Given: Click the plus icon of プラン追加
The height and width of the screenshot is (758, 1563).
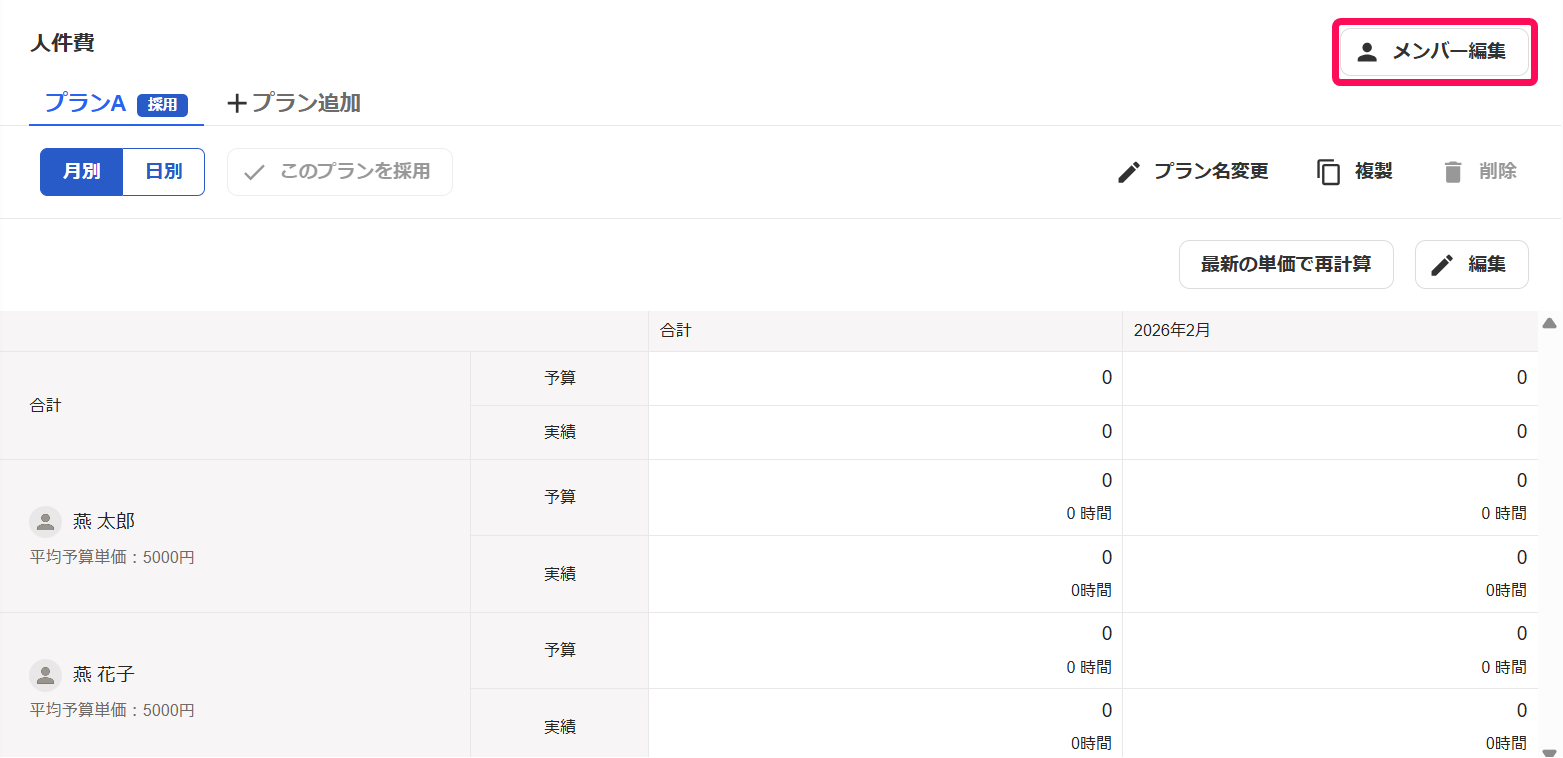Looking at the screenshot, I should click(x=237, y=103).
